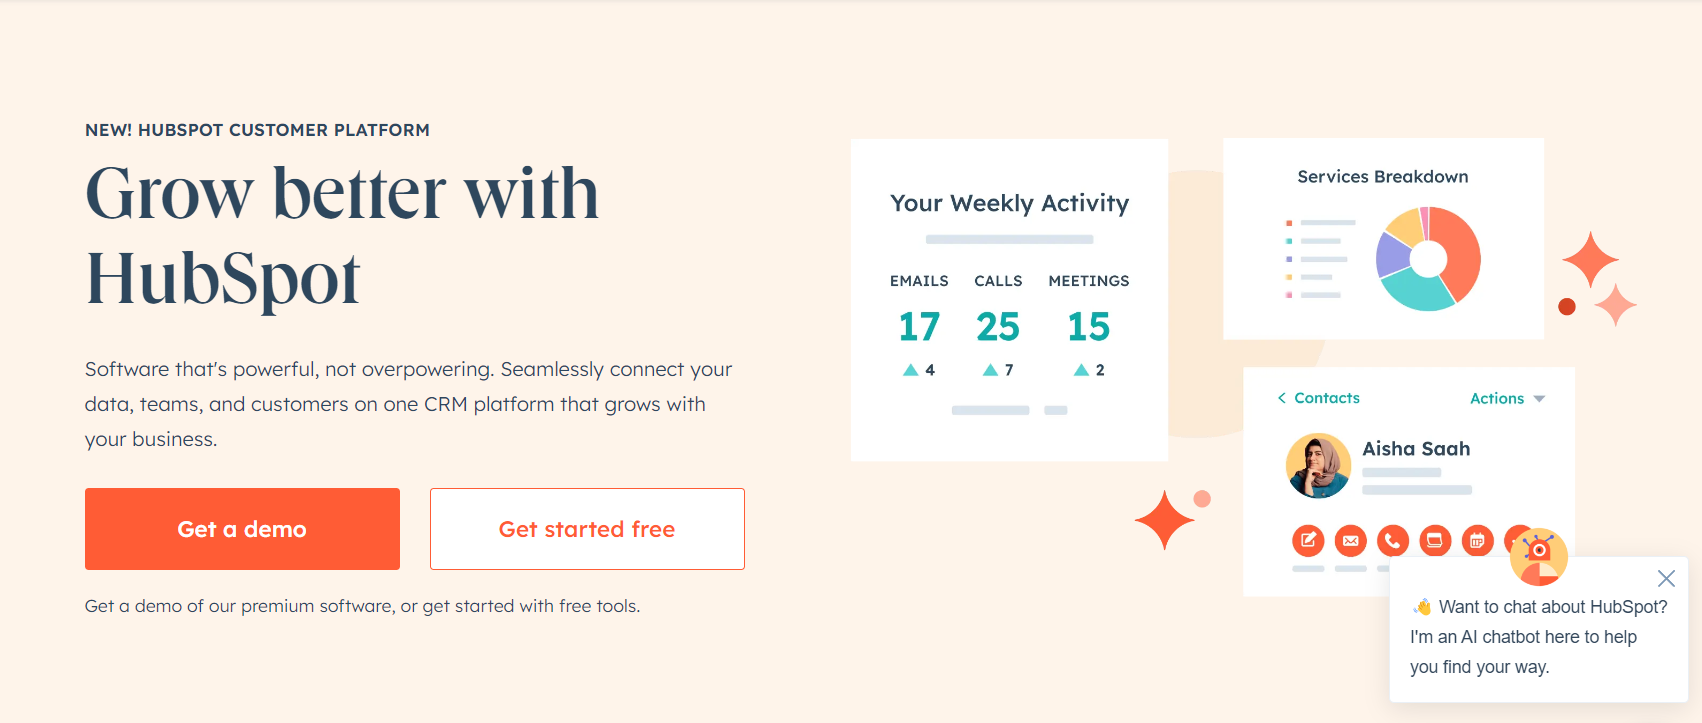The image size is (1702, 723).
Task: Click the Get a demo button
Action: tap(241, 528)
